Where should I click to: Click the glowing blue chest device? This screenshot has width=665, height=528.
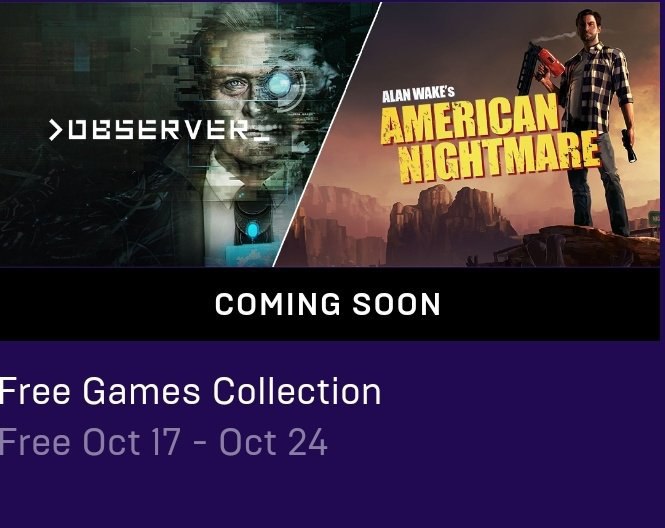point(253,230)
